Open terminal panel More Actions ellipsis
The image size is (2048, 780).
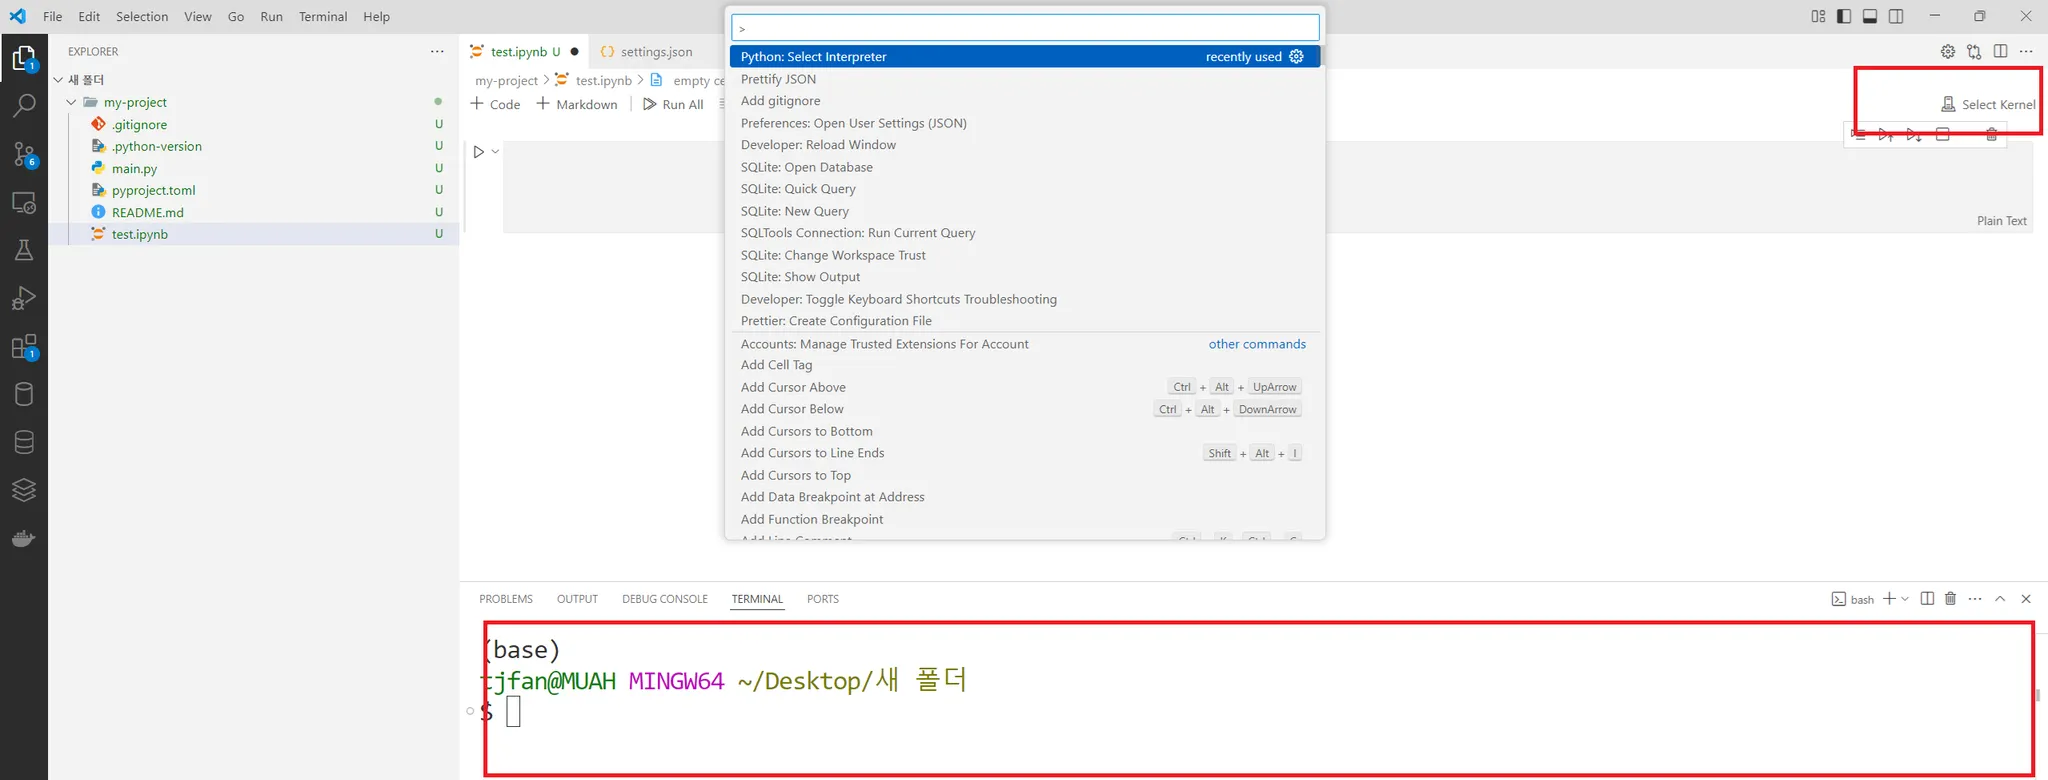click(x=1975, y=599)
